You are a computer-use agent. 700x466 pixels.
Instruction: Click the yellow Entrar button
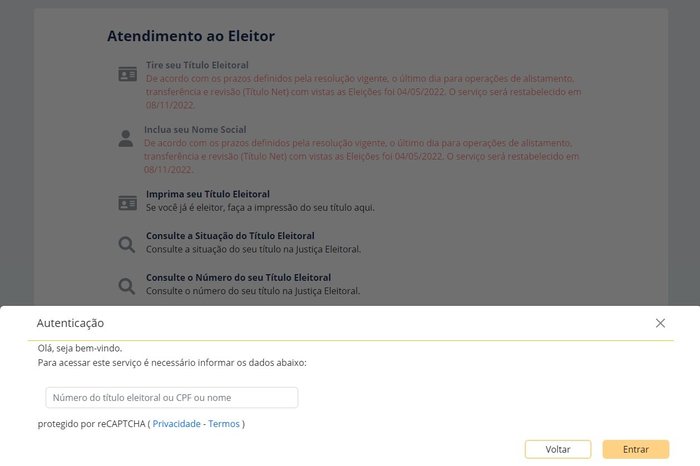pyautogui.click(x=636, y=449)
